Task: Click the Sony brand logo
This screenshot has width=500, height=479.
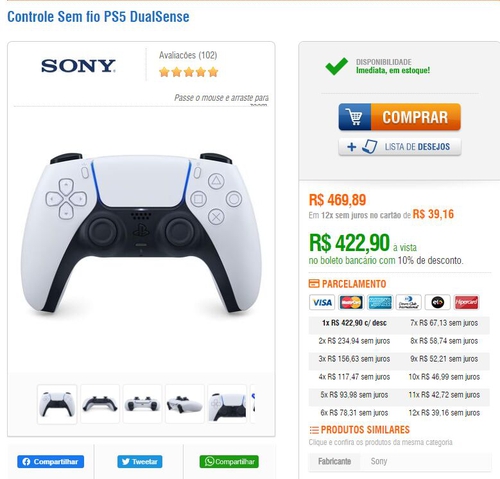Action: (78, 66)
